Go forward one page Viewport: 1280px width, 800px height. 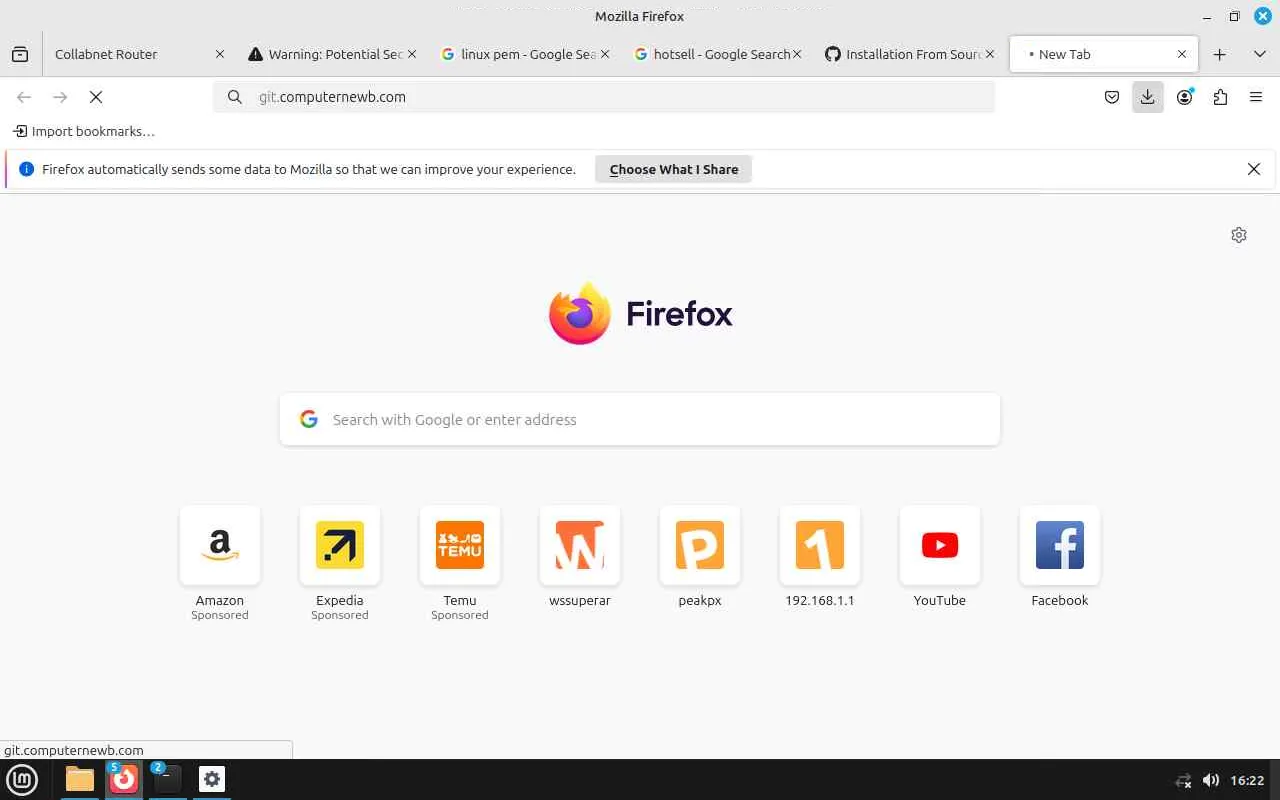[x=60, y=97]
